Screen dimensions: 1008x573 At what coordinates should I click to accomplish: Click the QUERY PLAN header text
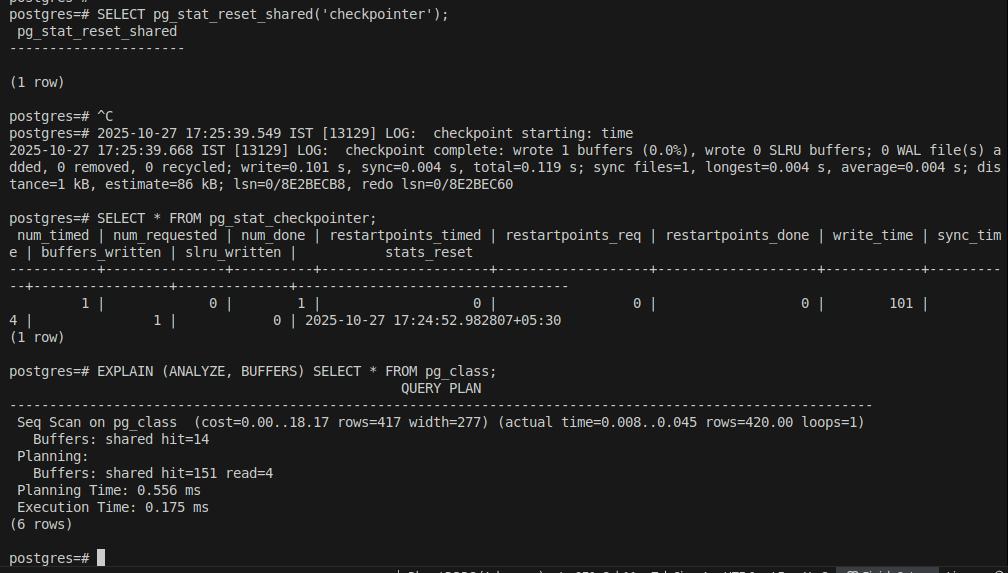(x=441, y=388)
